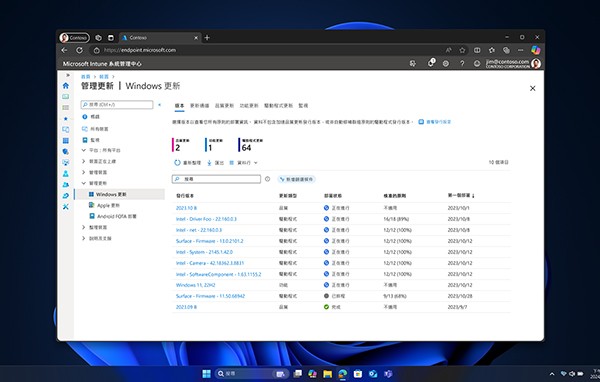Close the Windows 更新 blade with X
Screen dimensions: 600x382
[x=532, y=88]
